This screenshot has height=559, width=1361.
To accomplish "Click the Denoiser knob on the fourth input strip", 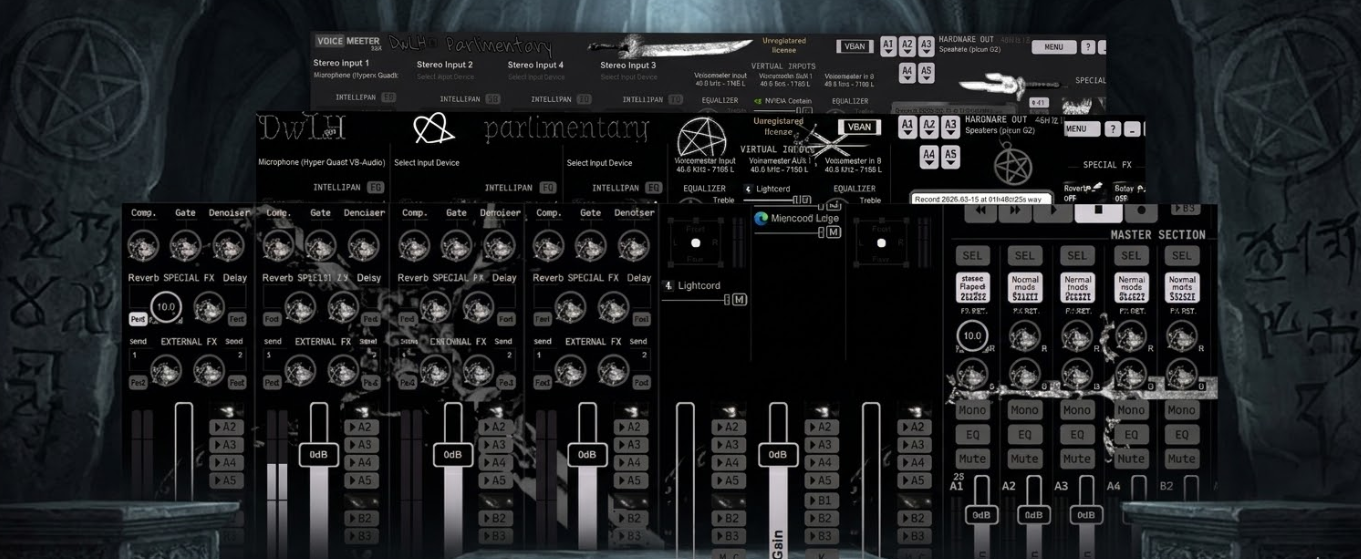I will 633,244.
